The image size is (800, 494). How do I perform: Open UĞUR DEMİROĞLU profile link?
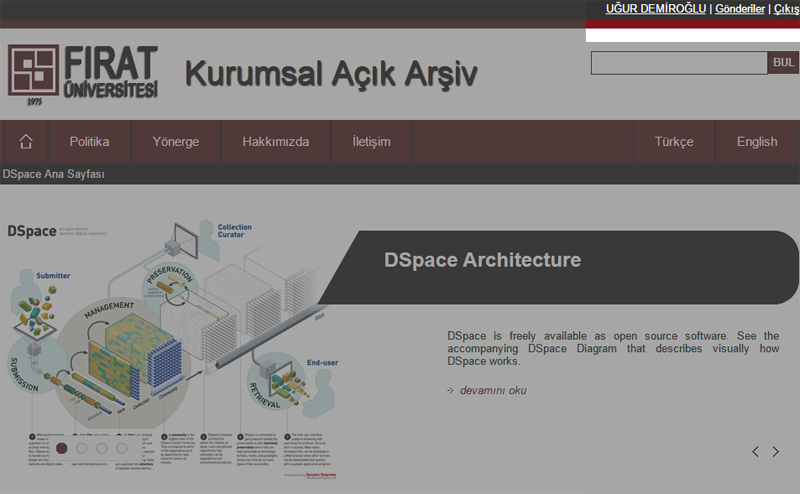[656, 9]
